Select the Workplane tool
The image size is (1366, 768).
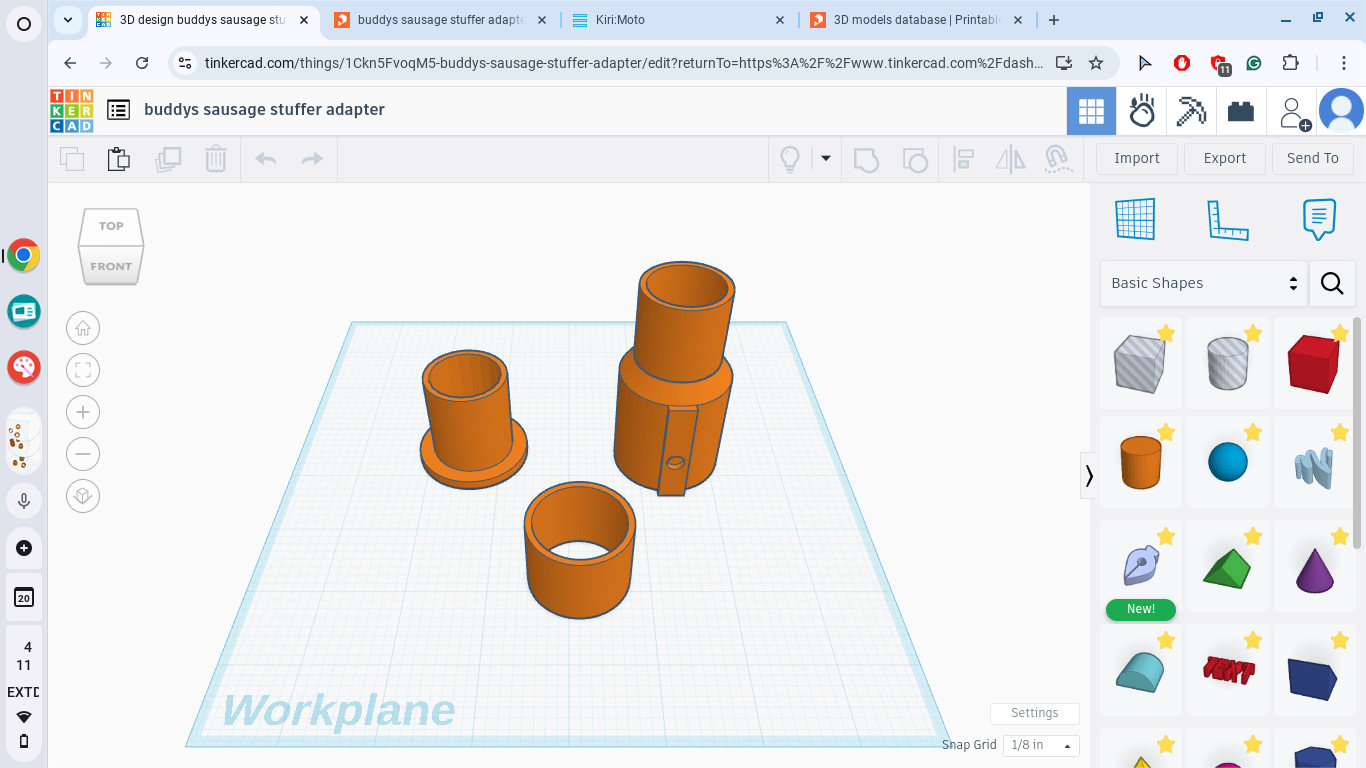(1135, 219)
